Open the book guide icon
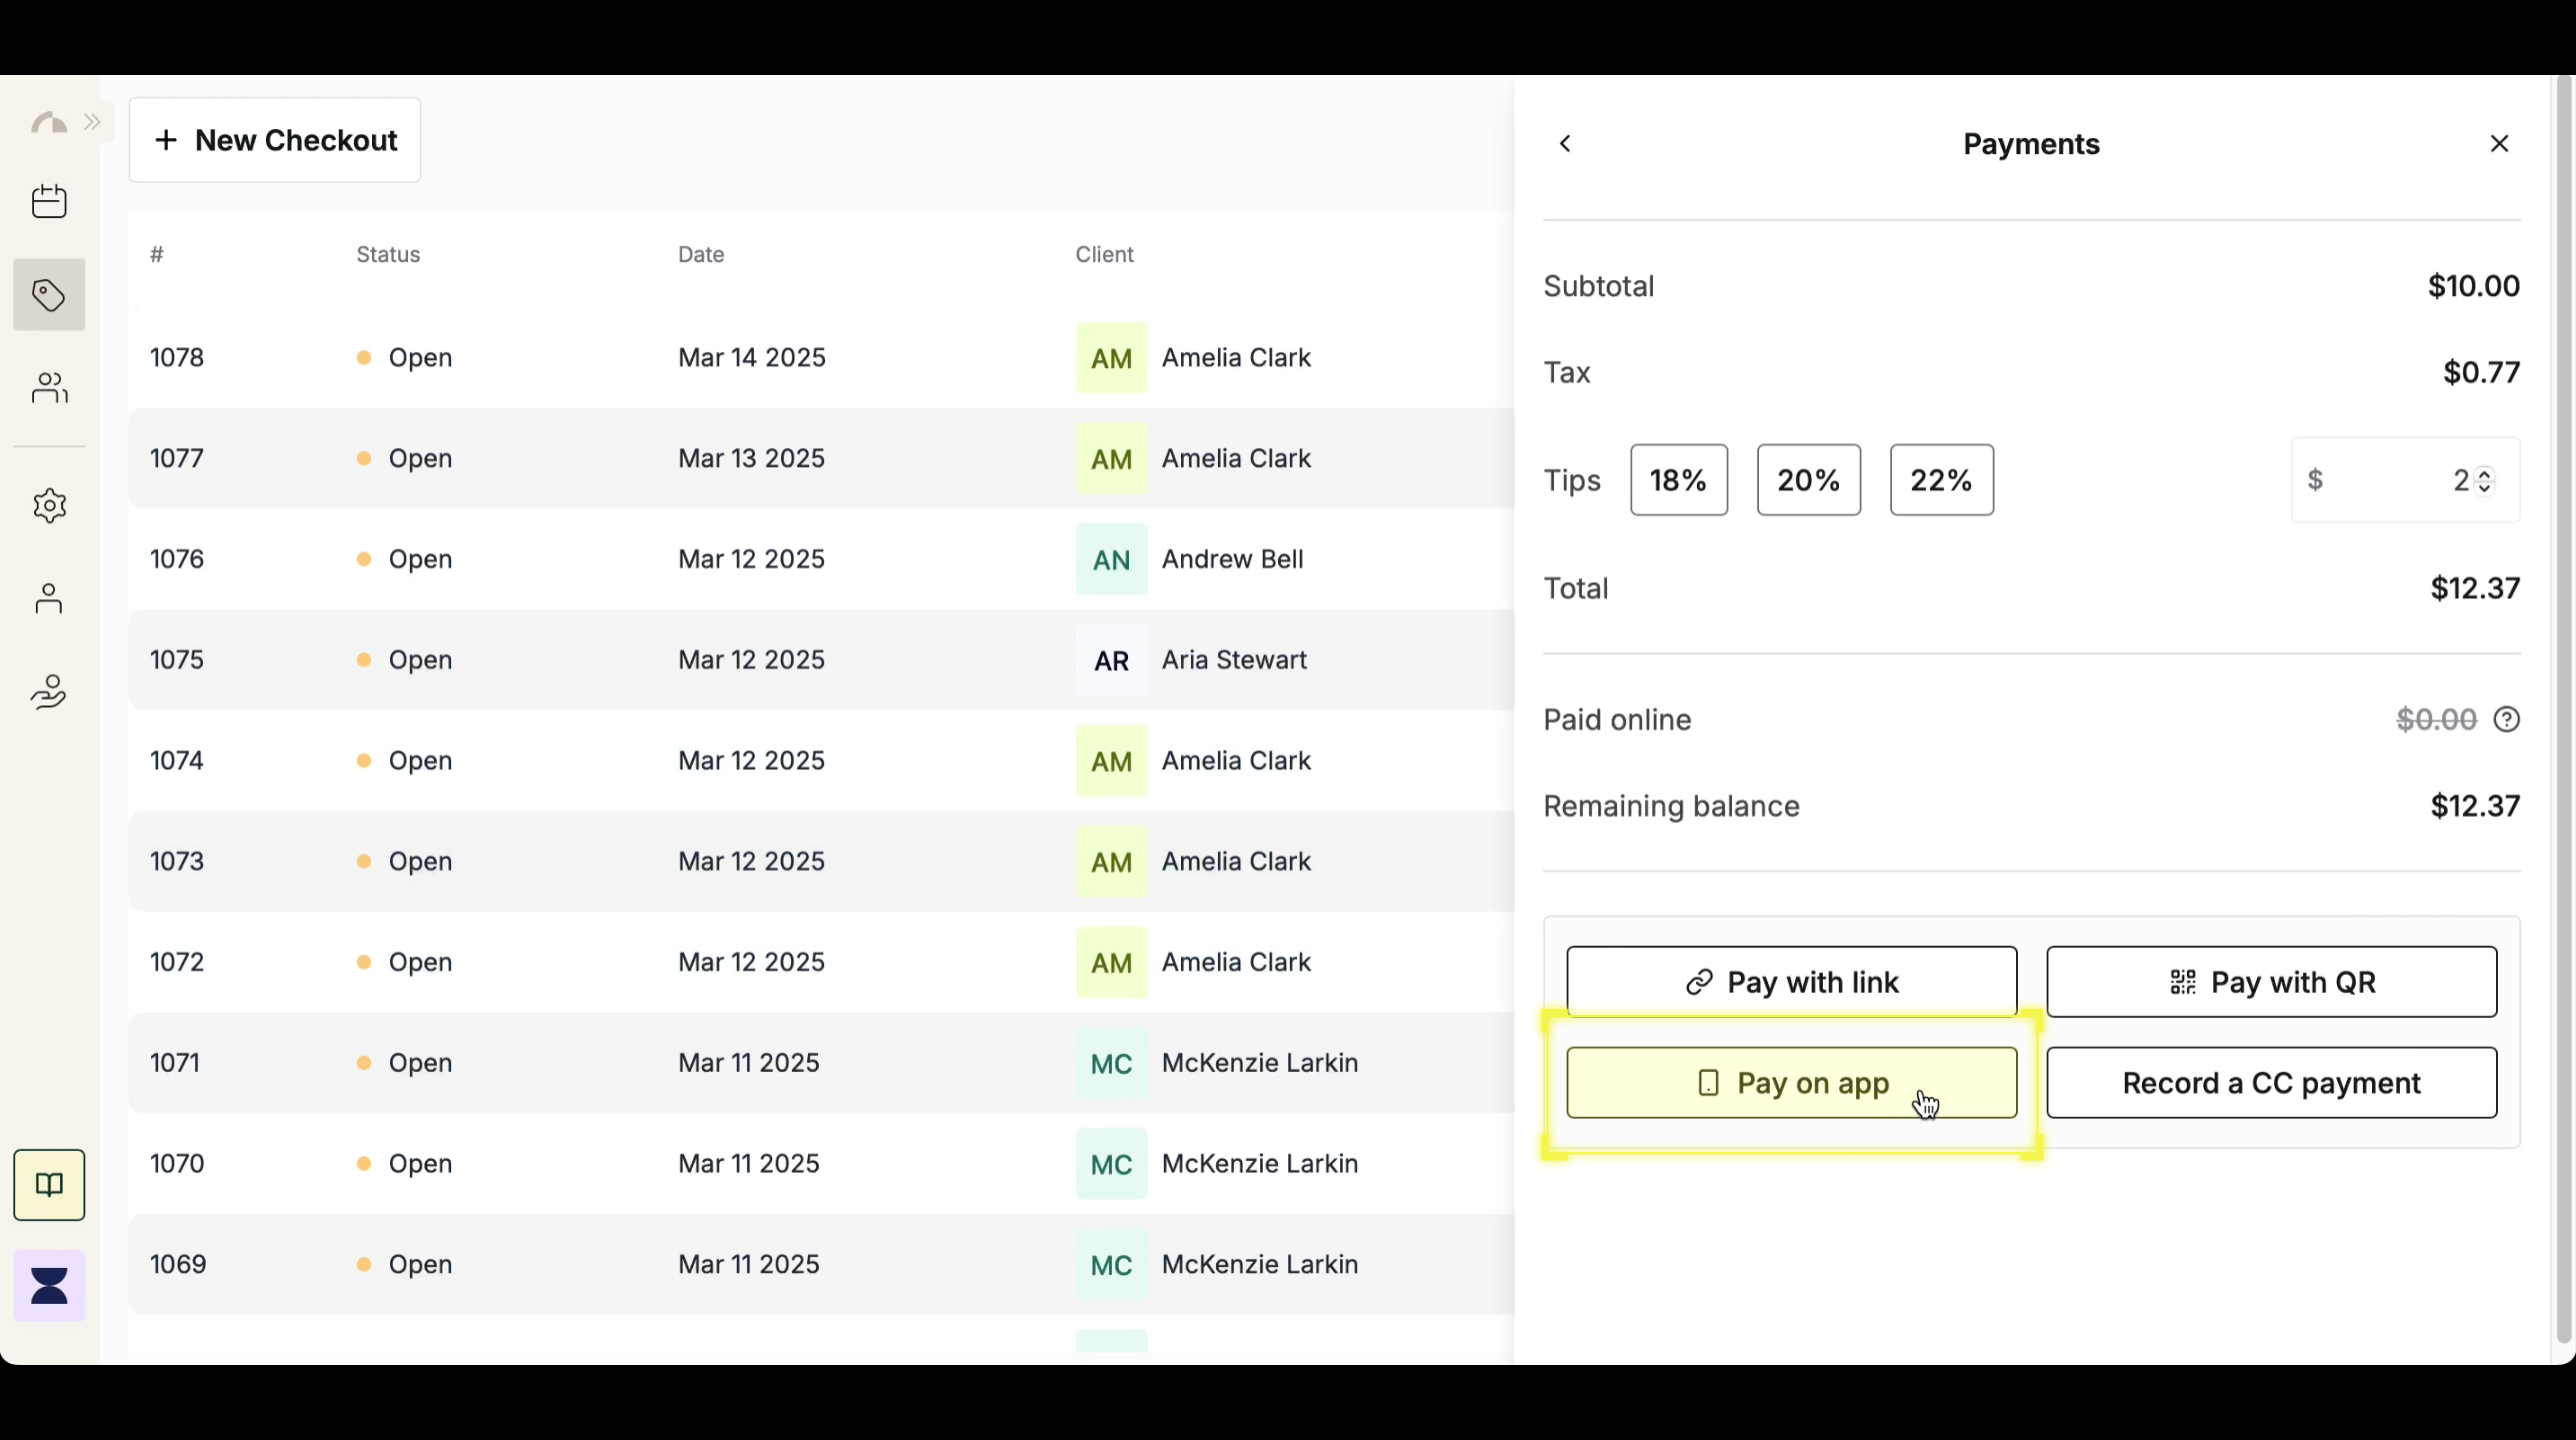 [49, 1185]
